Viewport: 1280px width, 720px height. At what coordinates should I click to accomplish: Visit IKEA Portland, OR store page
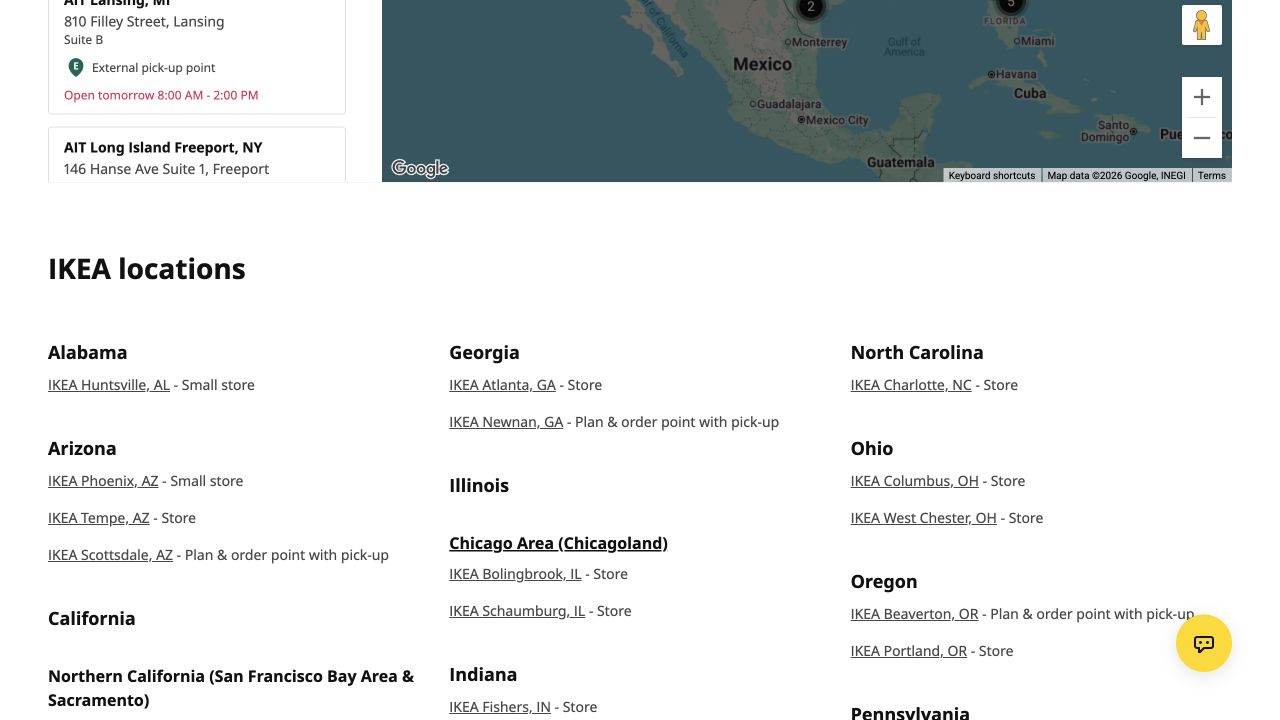(x=909, y=651)
